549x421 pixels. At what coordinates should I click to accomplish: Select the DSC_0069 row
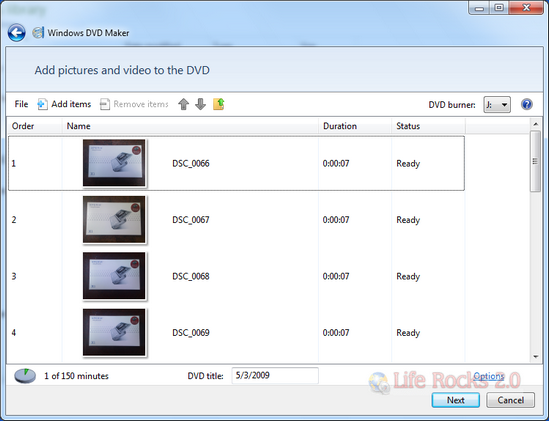coord(237,333)
